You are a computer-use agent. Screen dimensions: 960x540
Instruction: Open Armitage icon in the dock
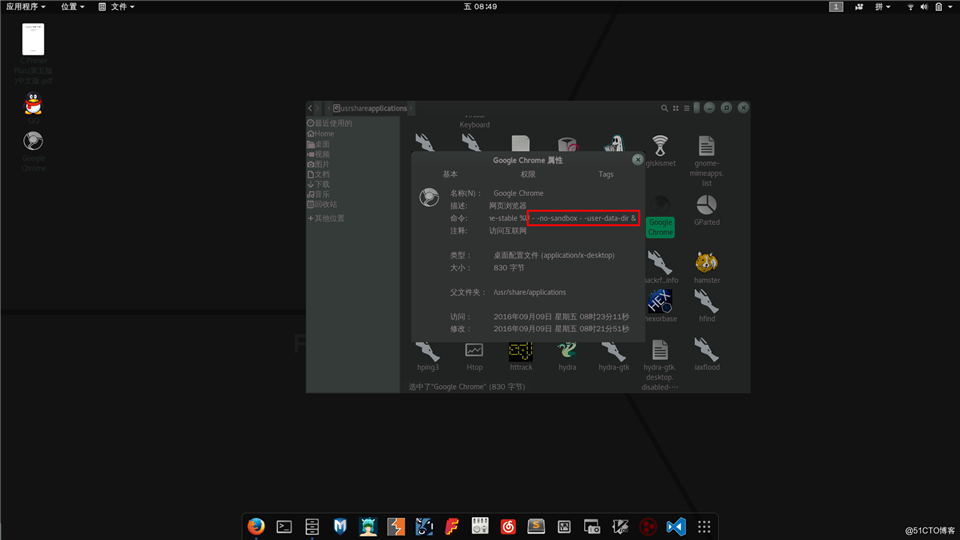coord(368,527)
